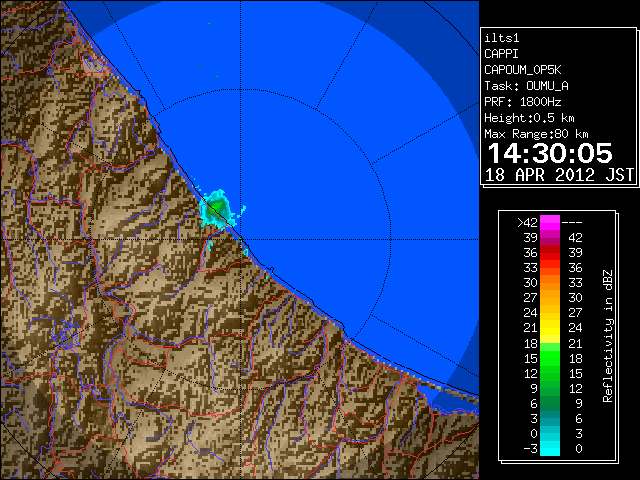This screenshot has height=480, width=640.
Task: Click the red 36–39 dBZ color band
Action: pos(550,252)
